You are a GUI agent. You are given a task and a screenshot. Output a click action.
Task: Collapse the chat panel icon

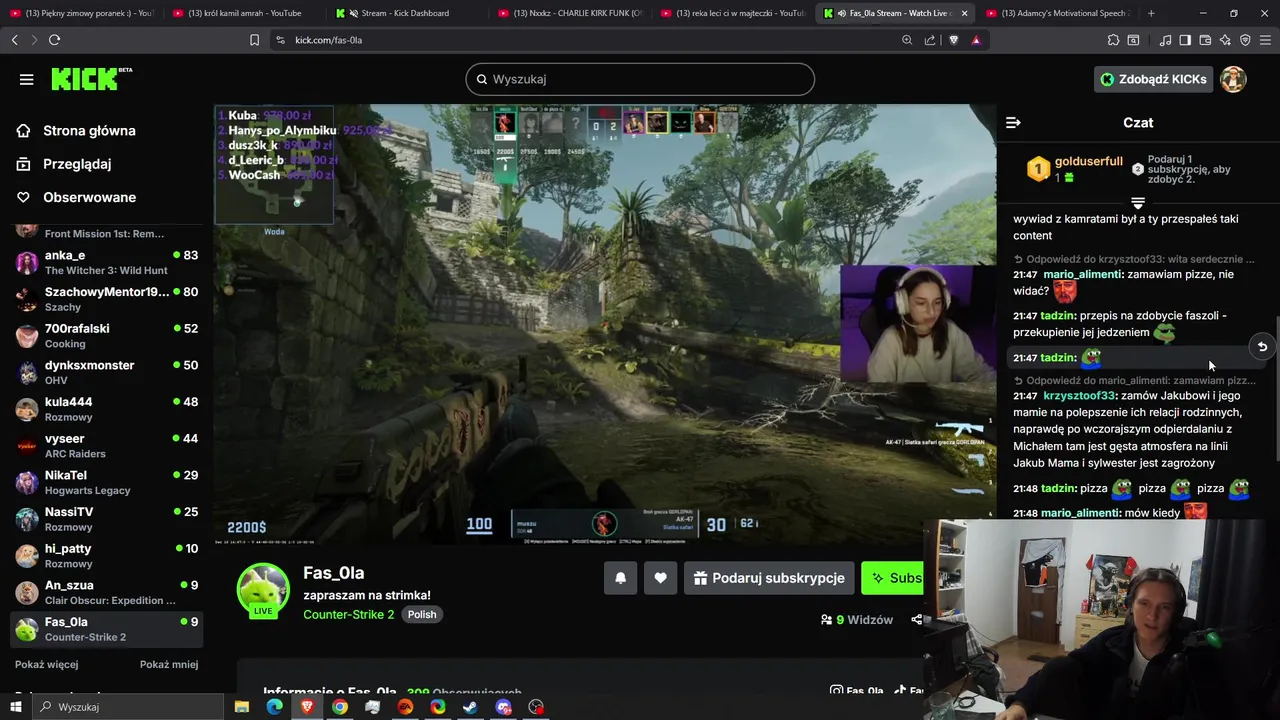tap(1013, 122)
